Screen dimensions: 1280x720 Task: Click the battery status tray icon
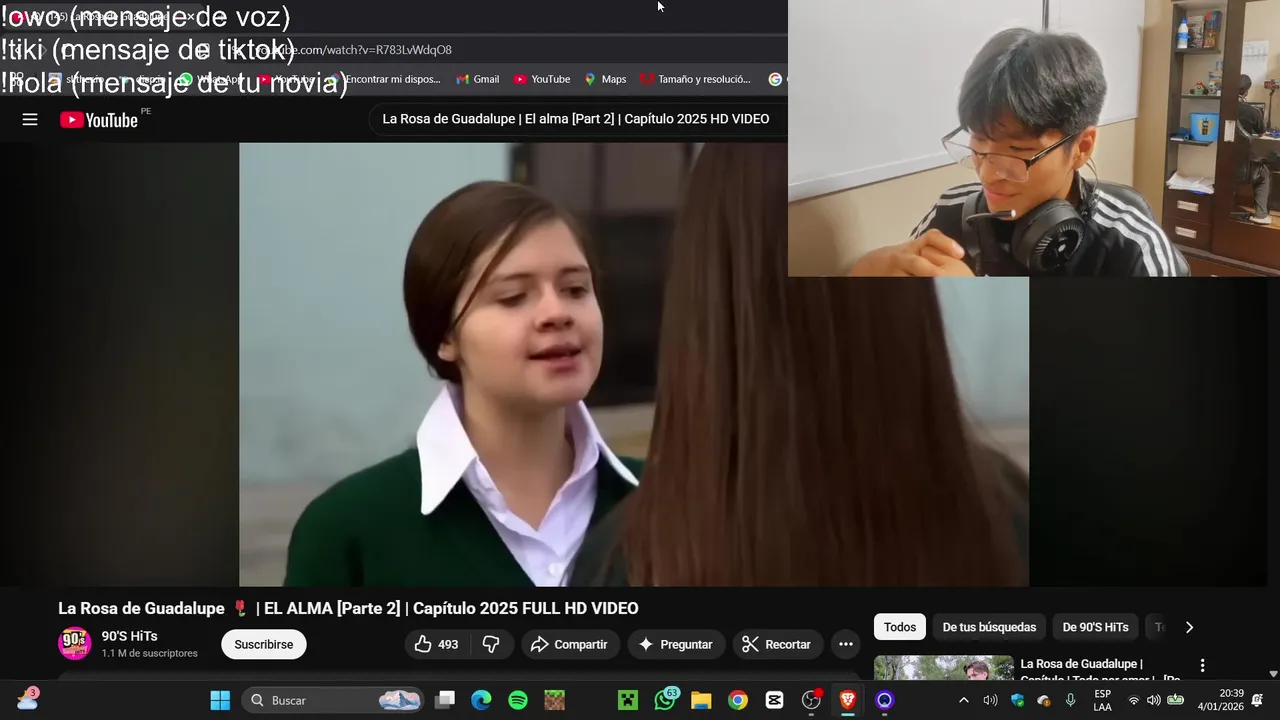pos(1175,700)
